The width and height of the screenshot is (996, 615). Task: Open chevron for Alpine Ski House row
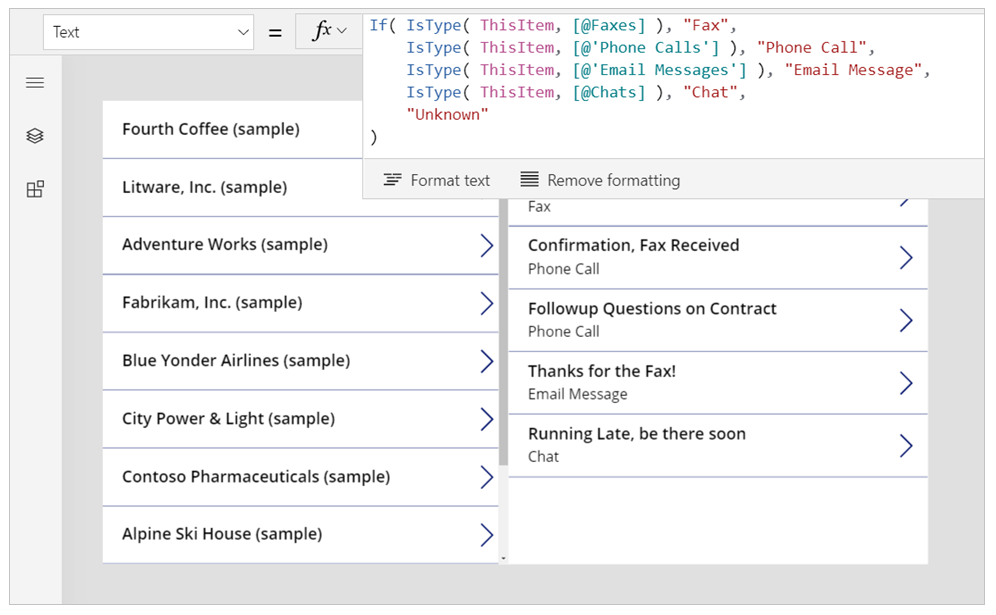[x=487, y=534]
